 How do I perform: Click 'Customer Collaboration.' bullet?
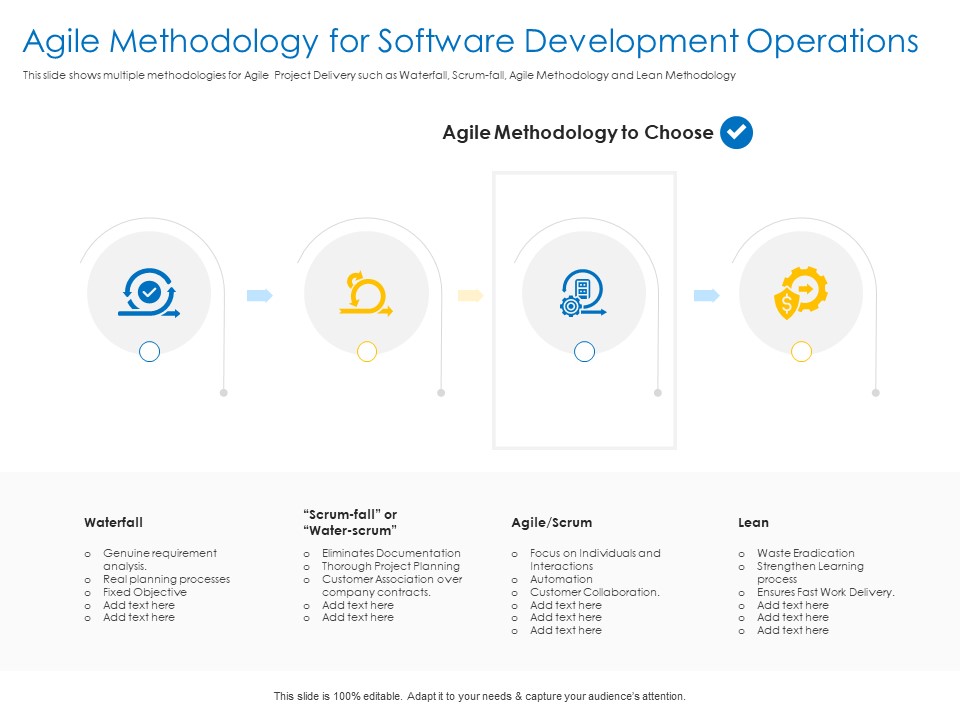(x=594, y=592)
